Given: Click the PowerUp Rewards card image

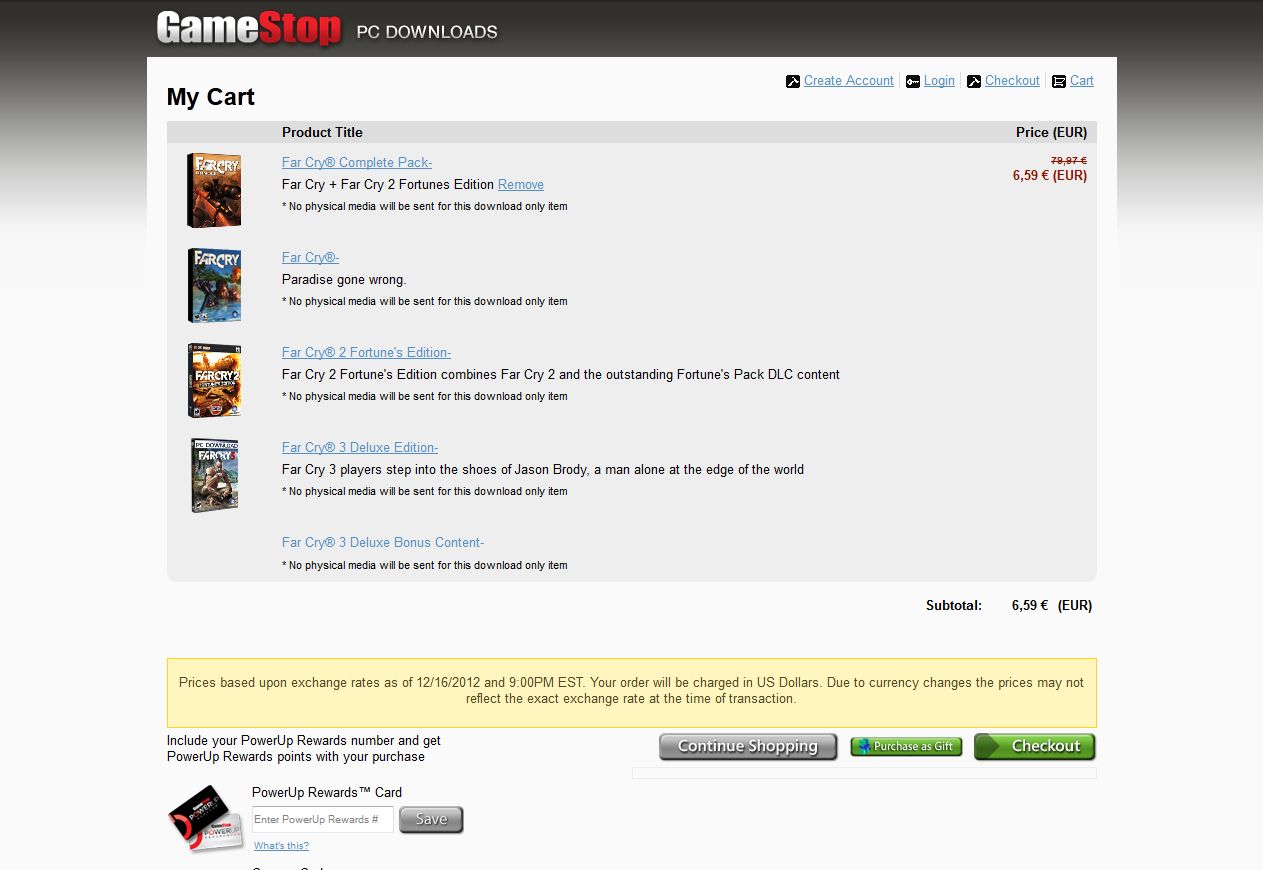Looking at the screenshot, I should coord(206,818).
